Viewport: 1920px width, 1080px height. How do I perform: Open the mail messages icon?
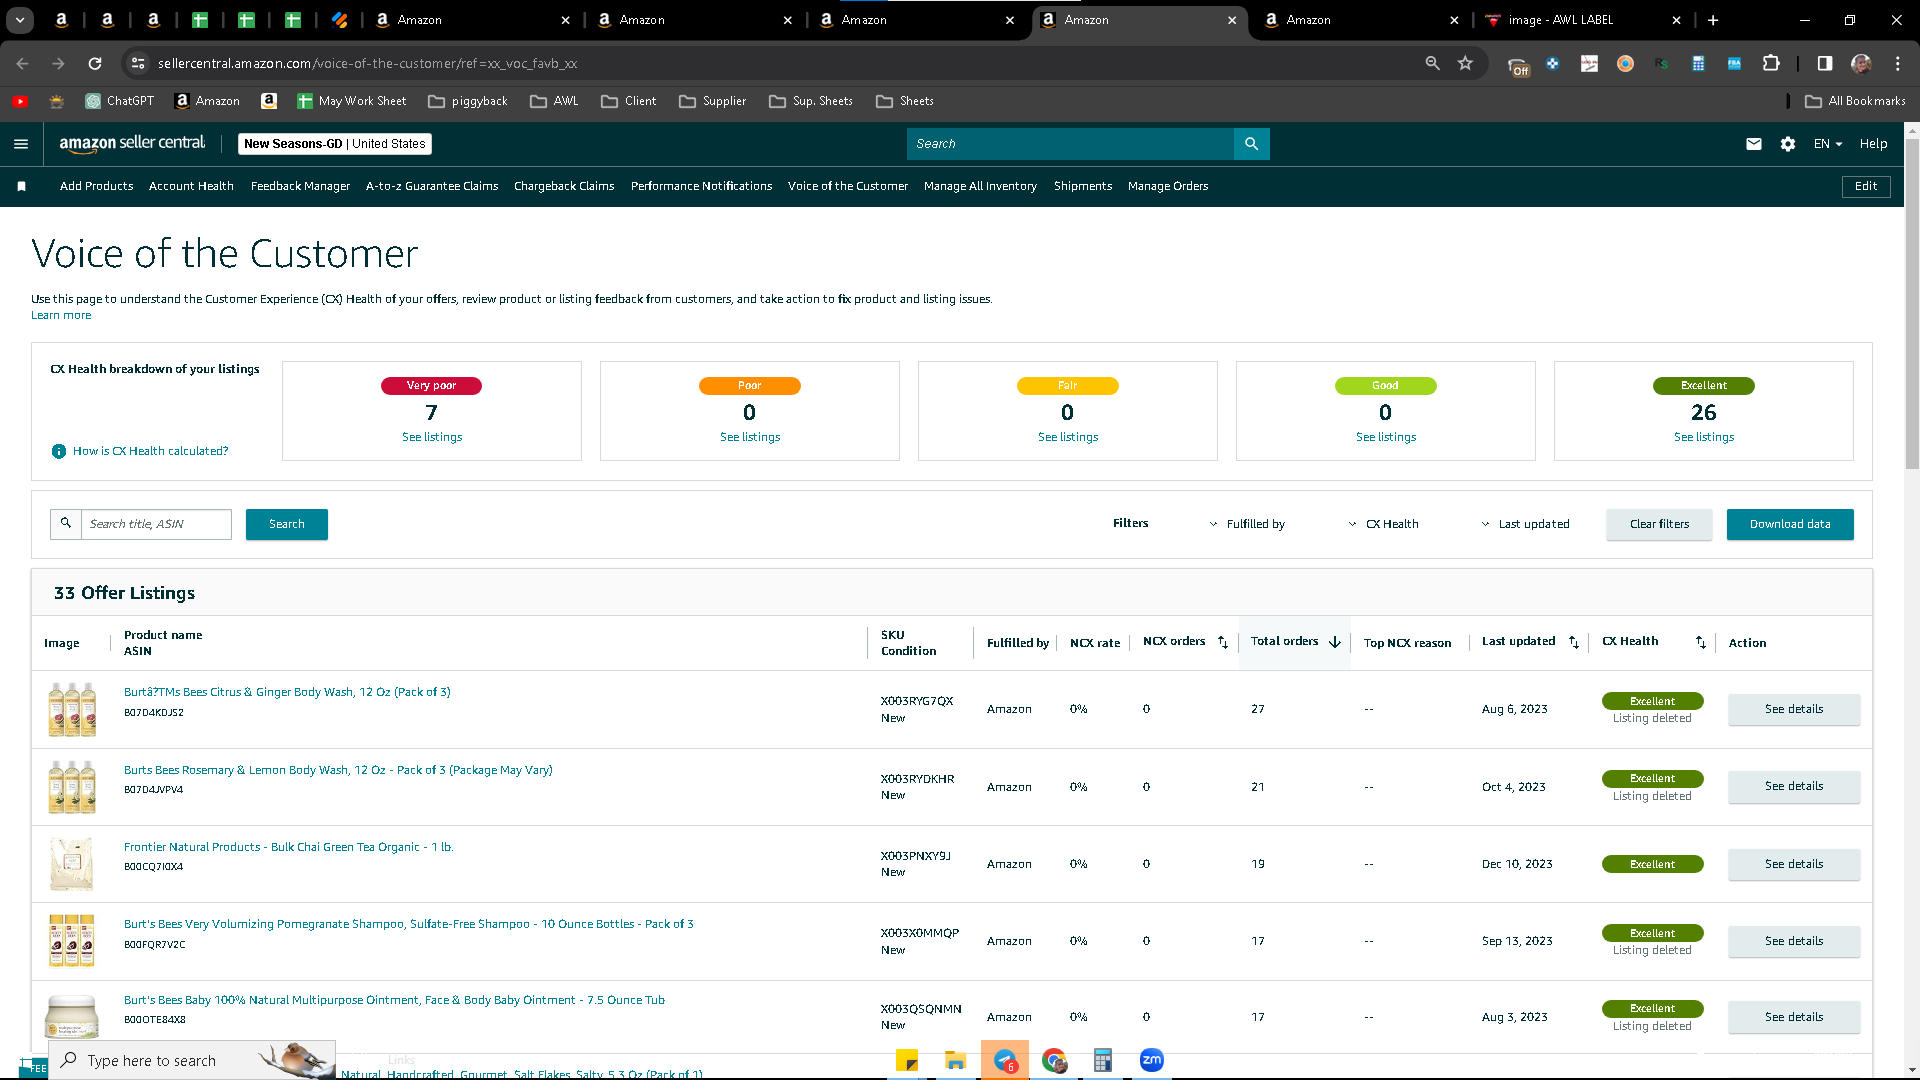pyautogui.click(x=1754, y=144)
